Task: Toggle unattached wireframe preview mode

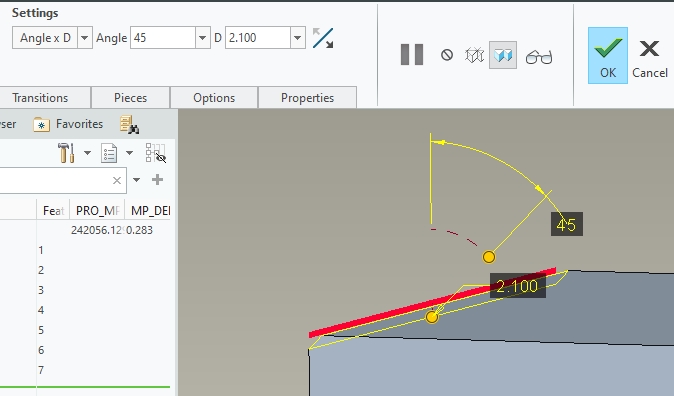Action: (x=475, y=55)
